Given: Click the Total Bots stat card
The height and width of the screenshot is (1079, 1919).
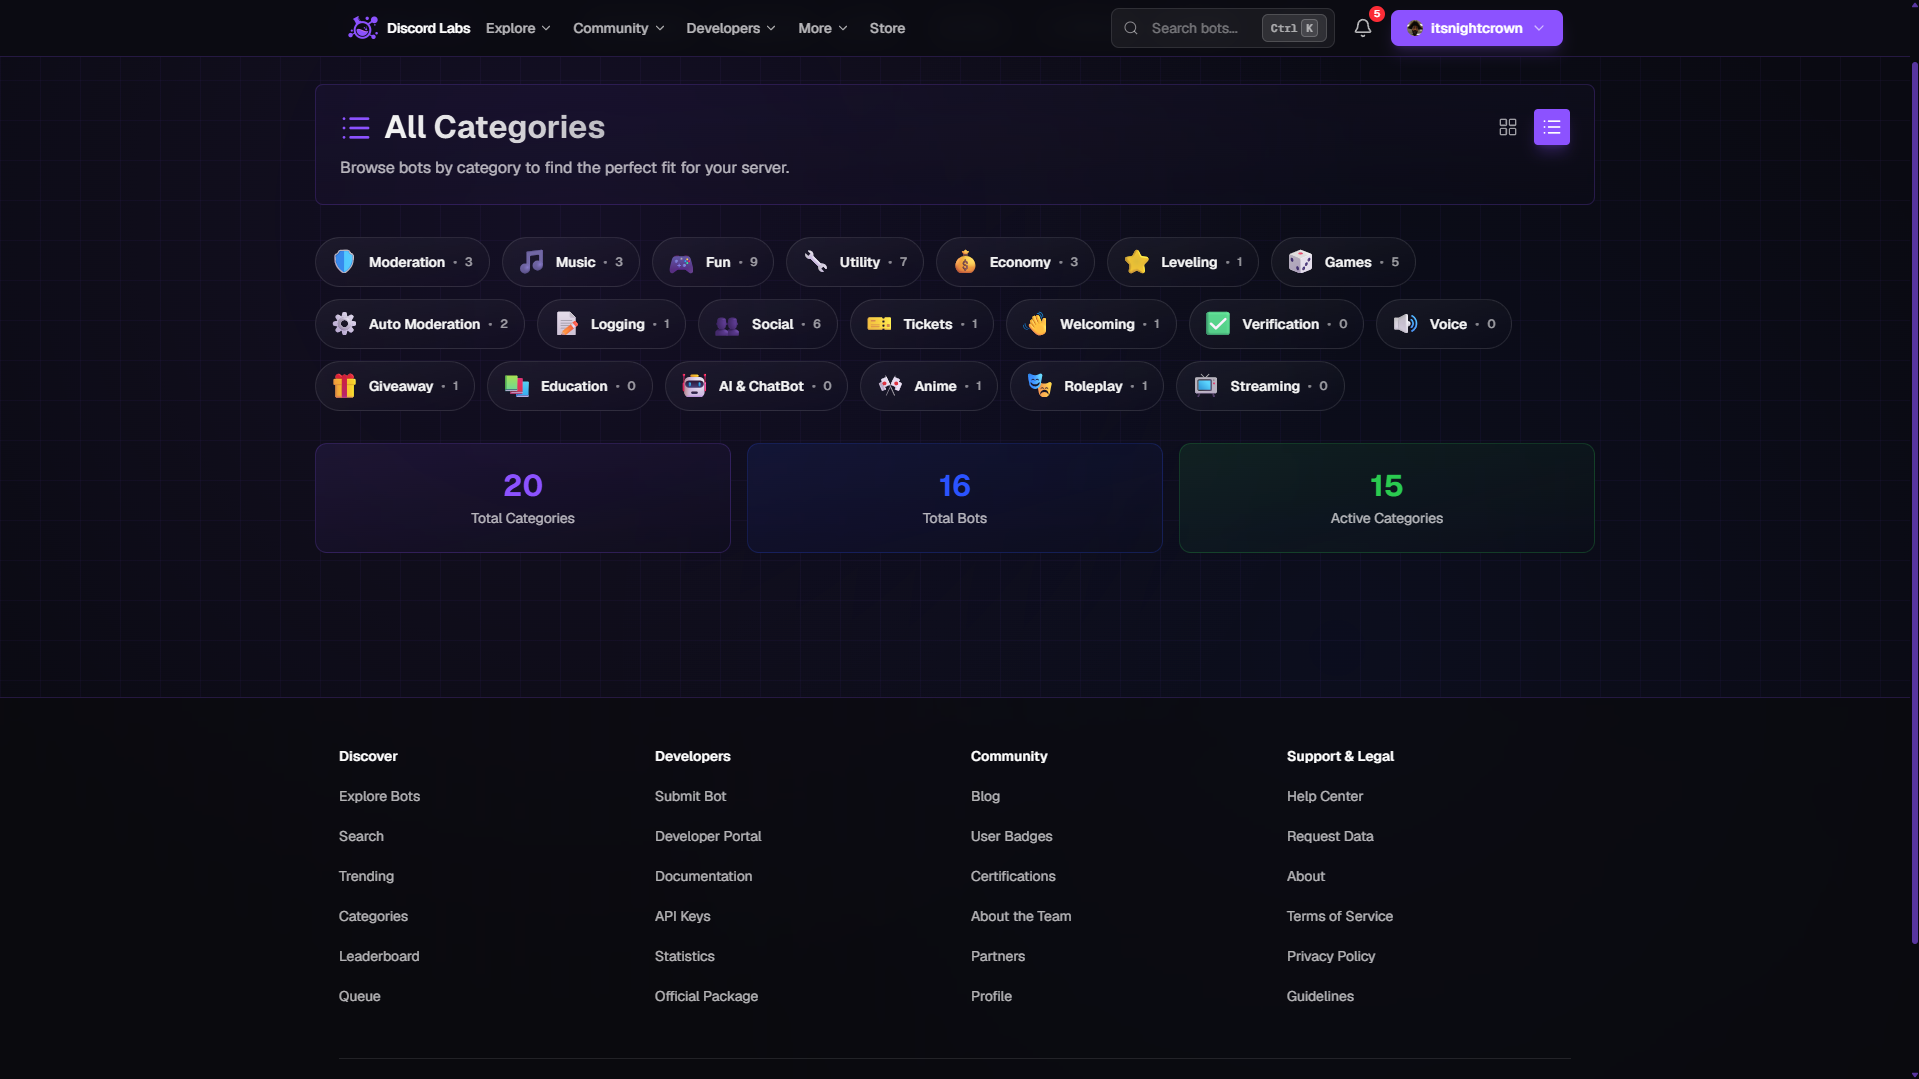Looking at the screenshot, I should pyautogui.click(x=954, y=498).
